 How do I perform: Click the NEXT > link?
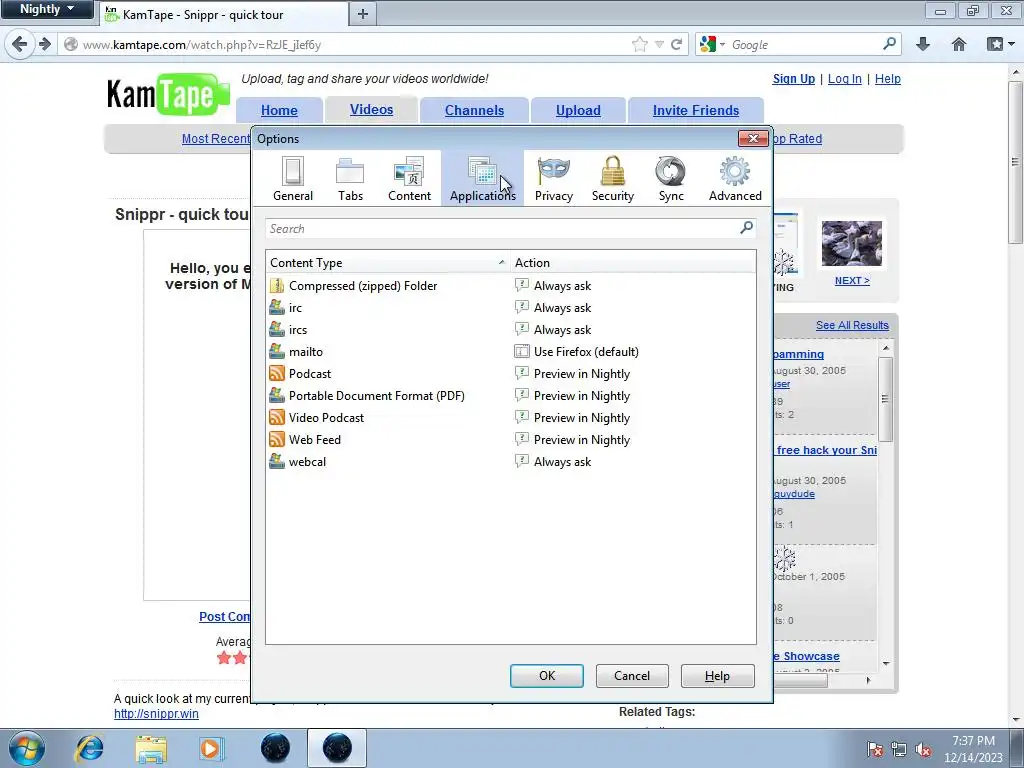click(x=852, y=281)
